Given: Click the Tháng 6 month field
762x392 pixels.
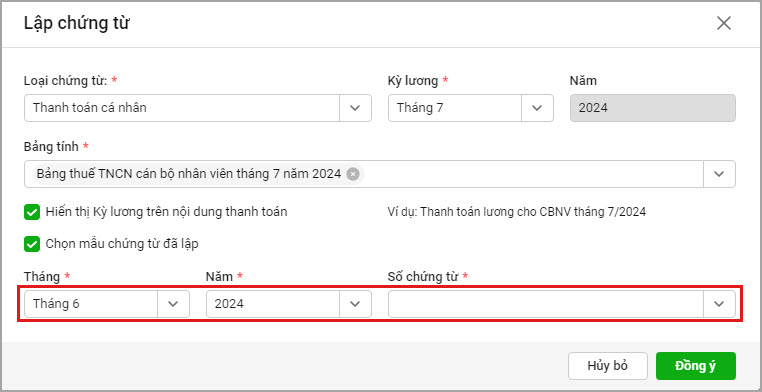Looking at the screenshot, I should point(91,304).
